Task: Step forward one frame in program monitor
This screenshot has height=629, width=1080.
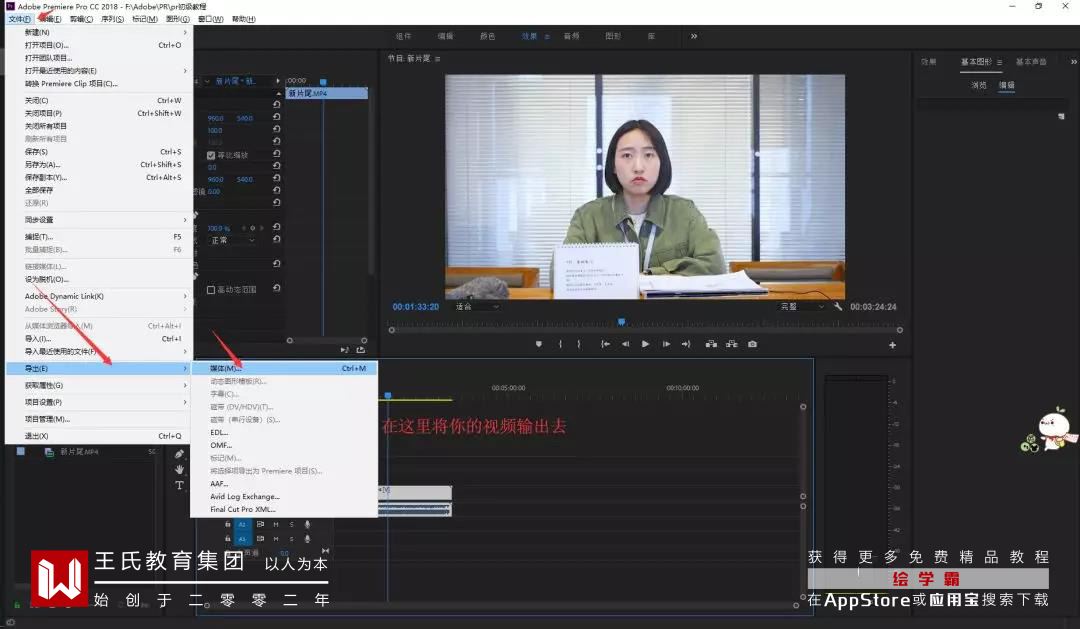Action: tap(666, 344)
